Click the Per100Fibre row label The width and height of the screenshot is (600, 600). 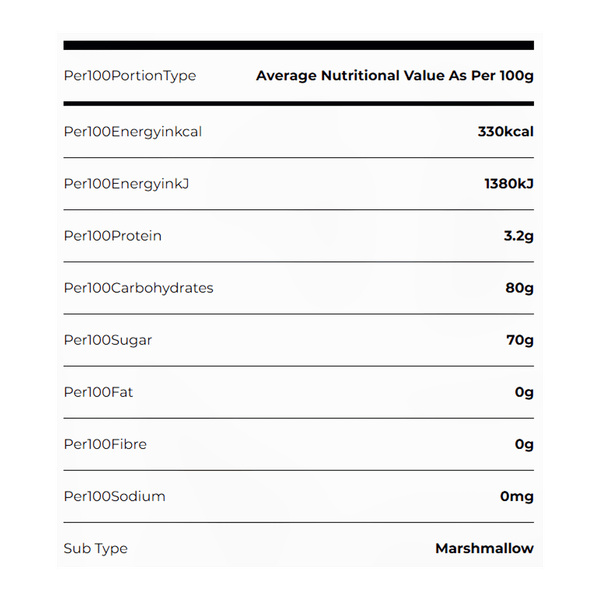[105, 444]
